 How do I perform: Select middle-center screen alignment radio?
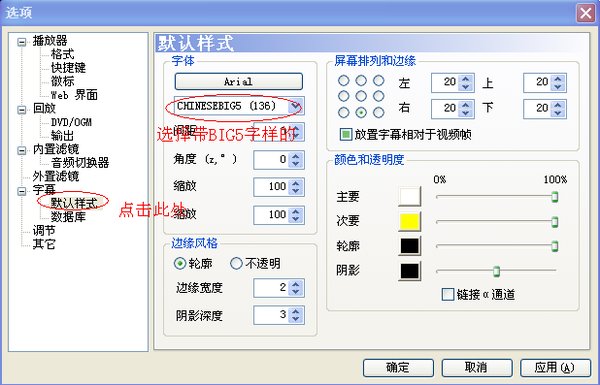(361, 96)
